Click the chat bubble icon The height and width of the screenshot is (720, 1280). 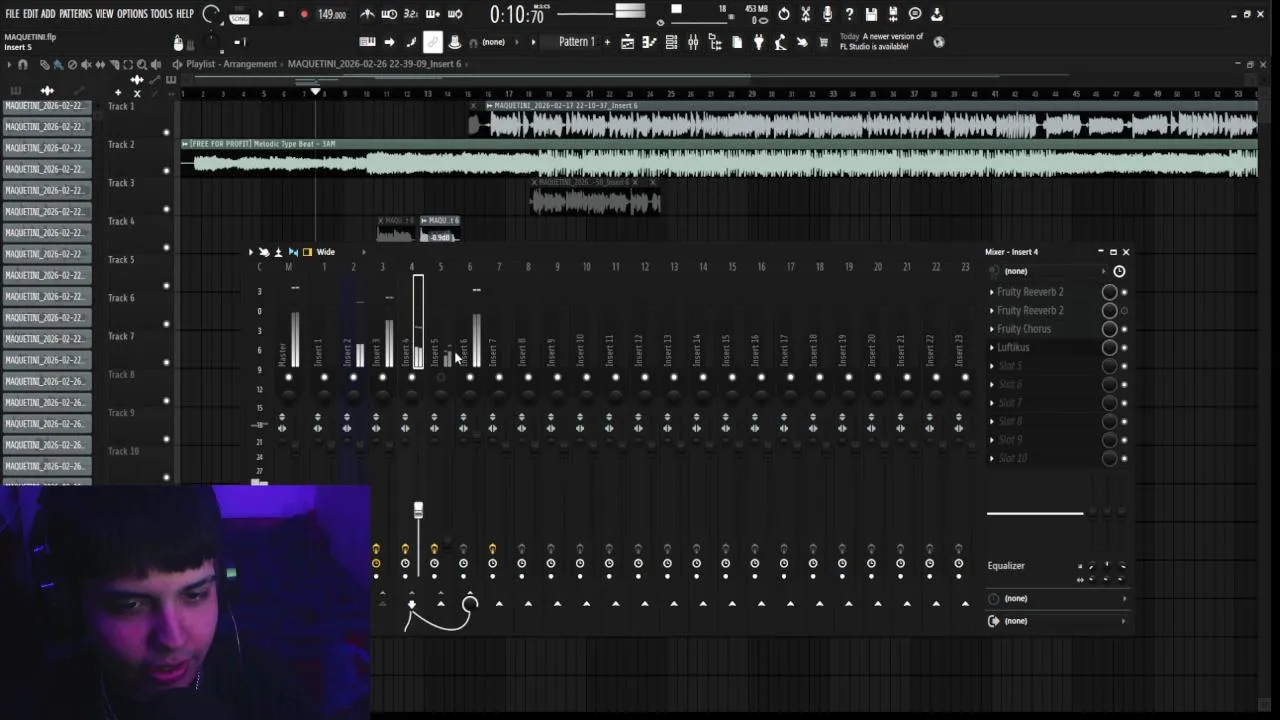point(915,14)
